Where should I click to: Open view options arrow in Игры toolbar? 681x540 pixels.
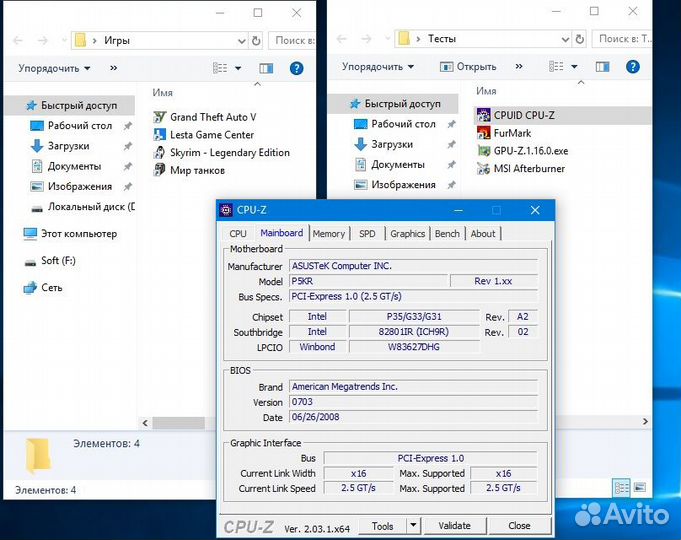(238, 68)
